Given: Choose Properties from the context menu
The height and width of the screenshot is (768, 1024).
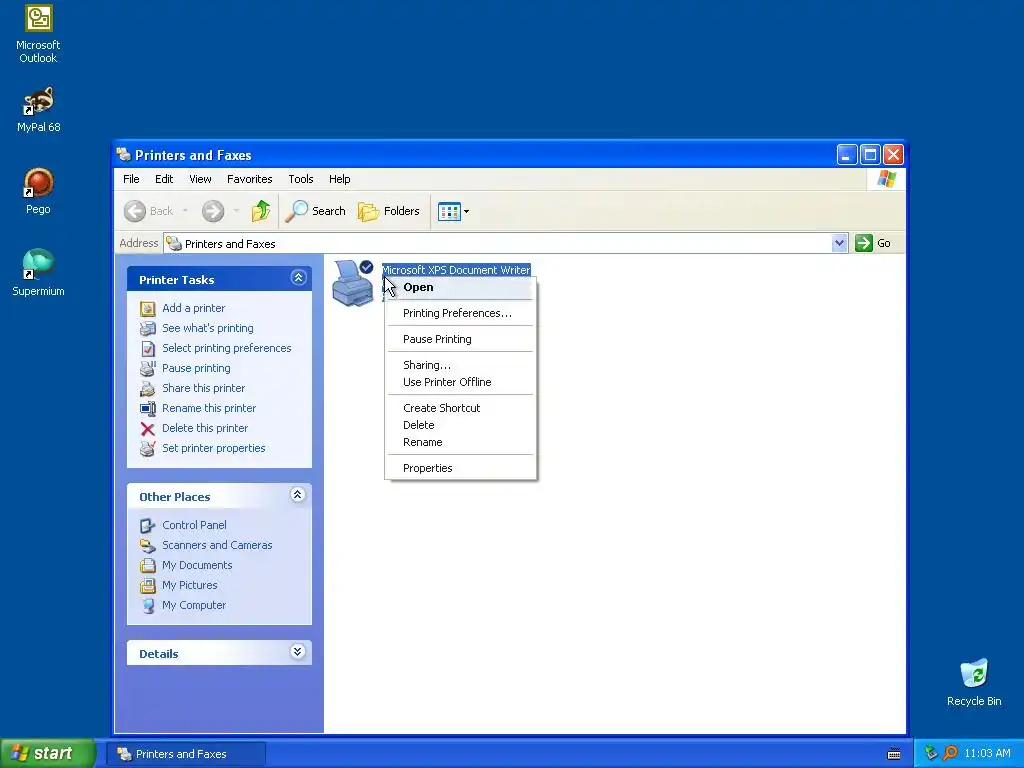Looking at the screenshot, I should (x=460, y=468).
